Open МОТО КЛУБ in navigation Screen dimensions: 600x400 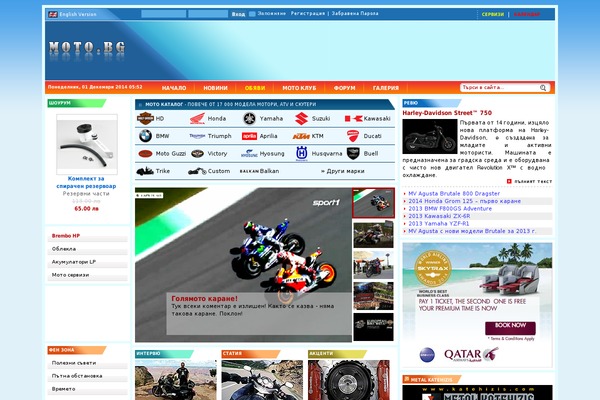point(299,88)
